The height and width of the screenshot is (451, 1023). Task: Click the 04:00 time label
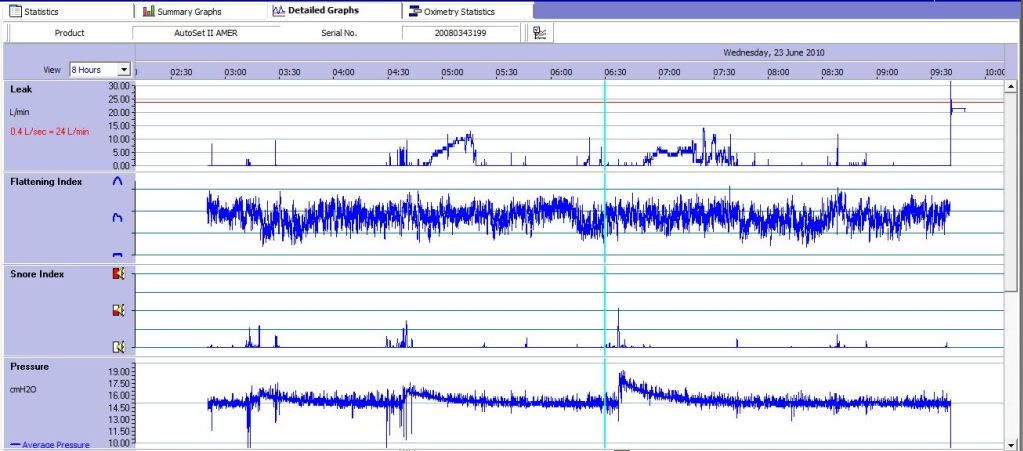tap(343, 72)
